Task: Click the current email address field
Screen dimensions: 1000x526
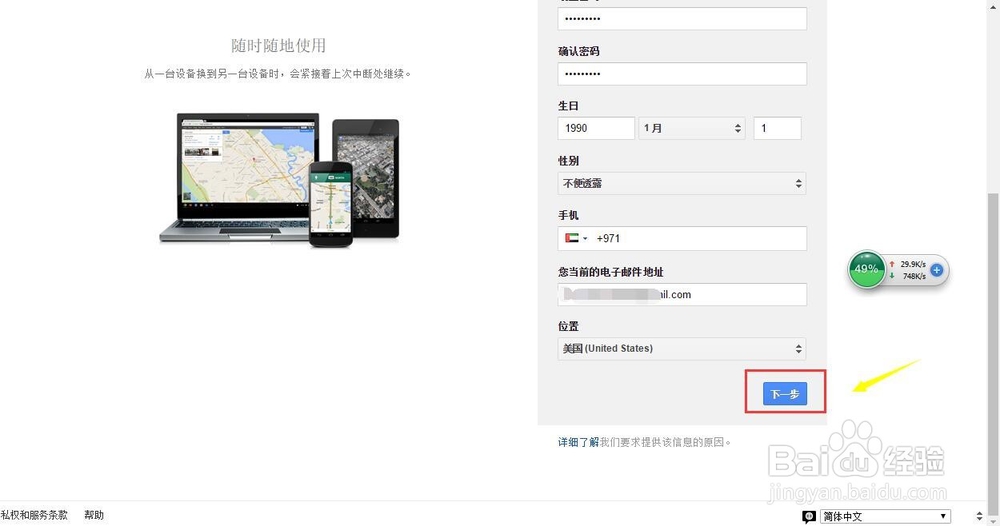Action: coord(682,295)
